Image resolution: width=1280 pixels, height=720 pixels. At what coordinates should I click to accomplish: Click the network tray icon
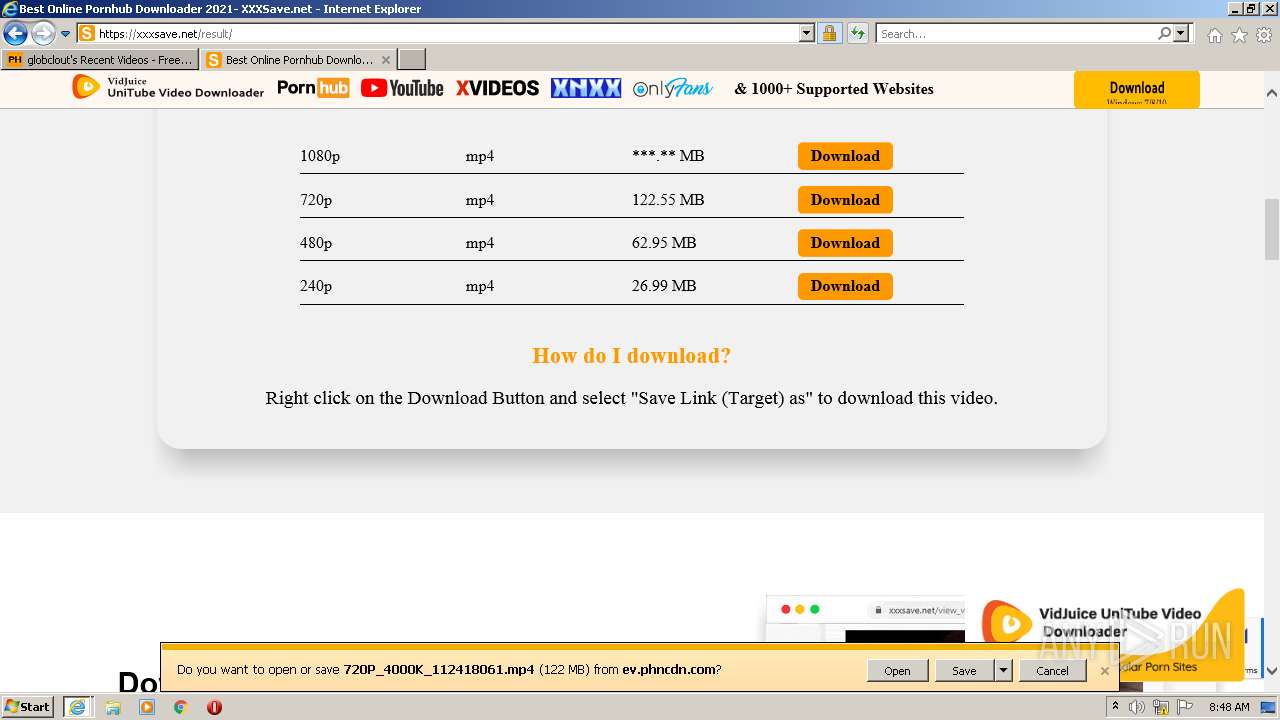[x=1161, y=707]
